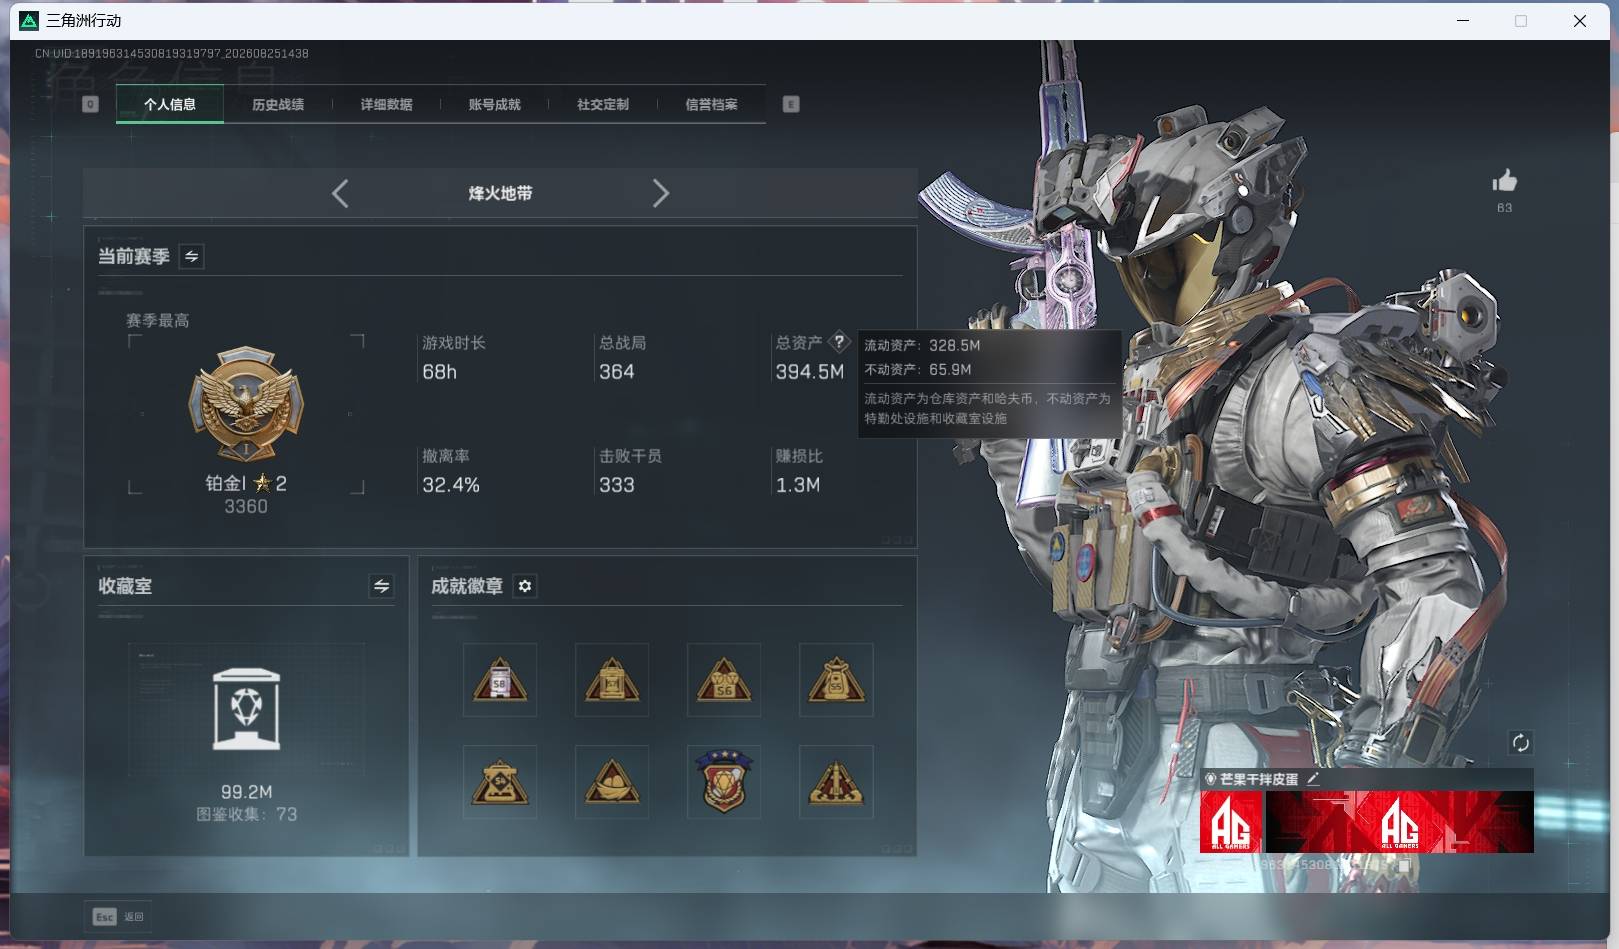Click the 总战局 label
This screenshot has width=1619, height=949.
[x=622, y=343]
